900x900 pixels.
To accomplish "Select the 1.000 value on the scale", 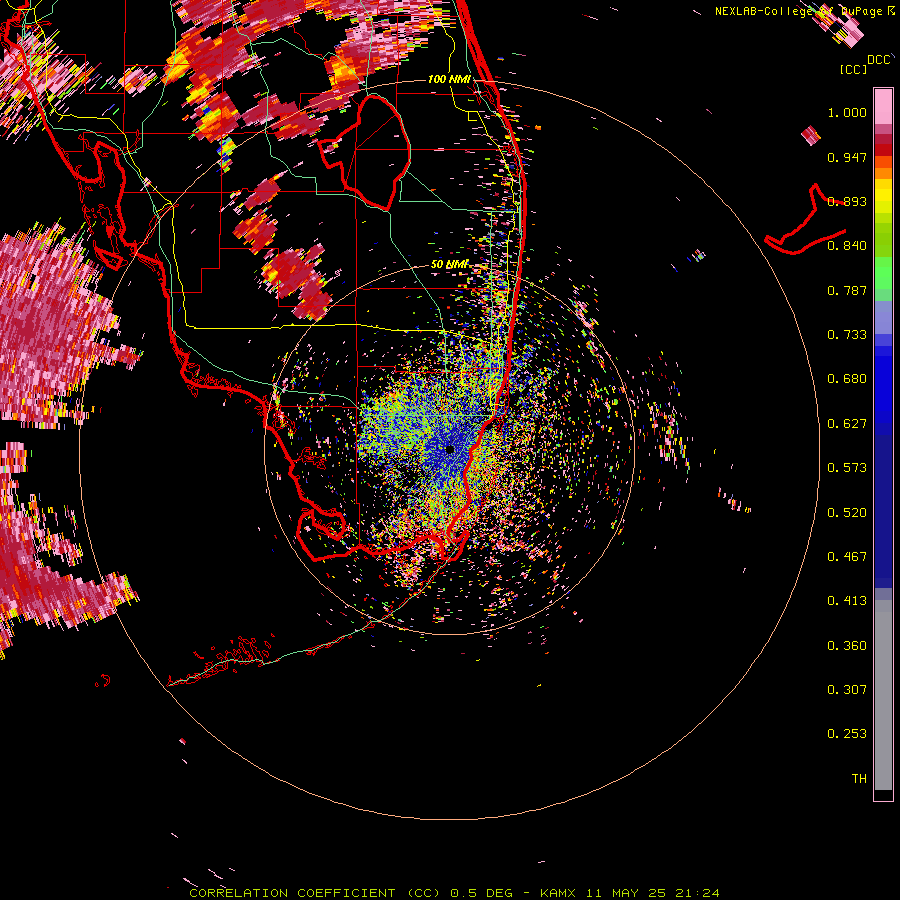I will click(847, 112).
